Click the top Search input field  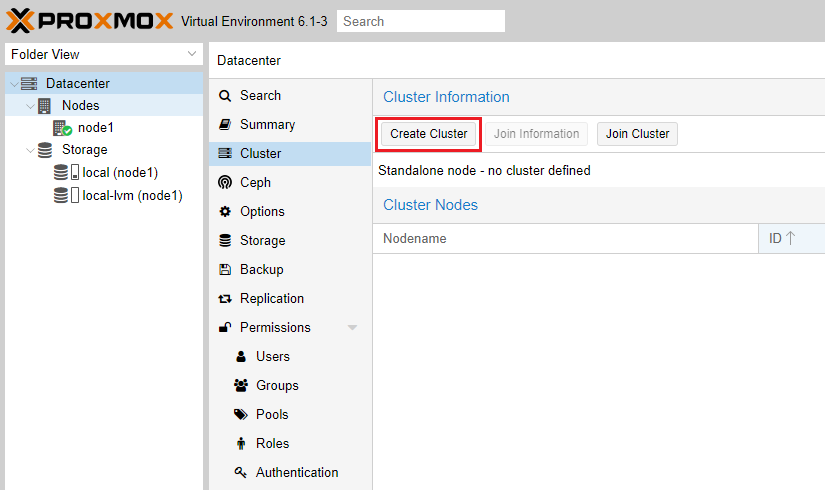[x=420, y=21]
